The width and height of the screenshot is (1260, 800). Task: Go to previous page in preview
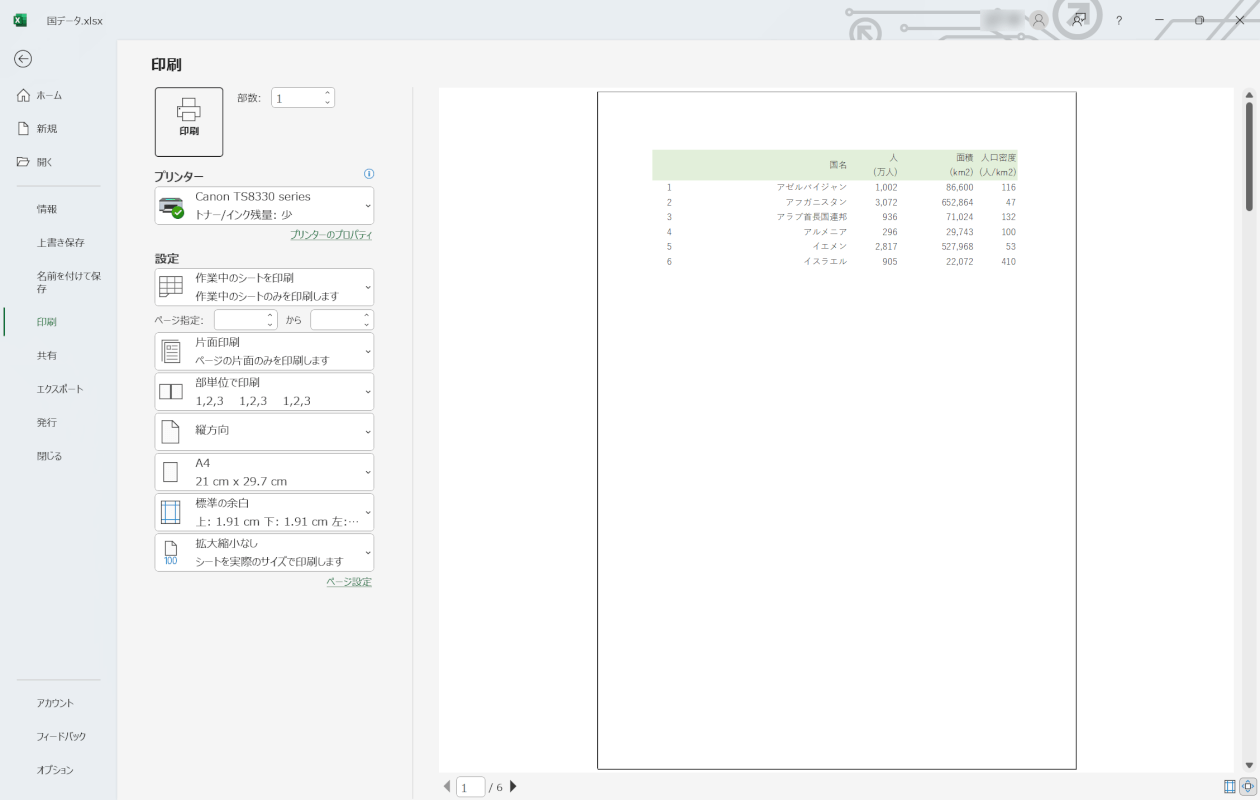(x=447, y=787)
